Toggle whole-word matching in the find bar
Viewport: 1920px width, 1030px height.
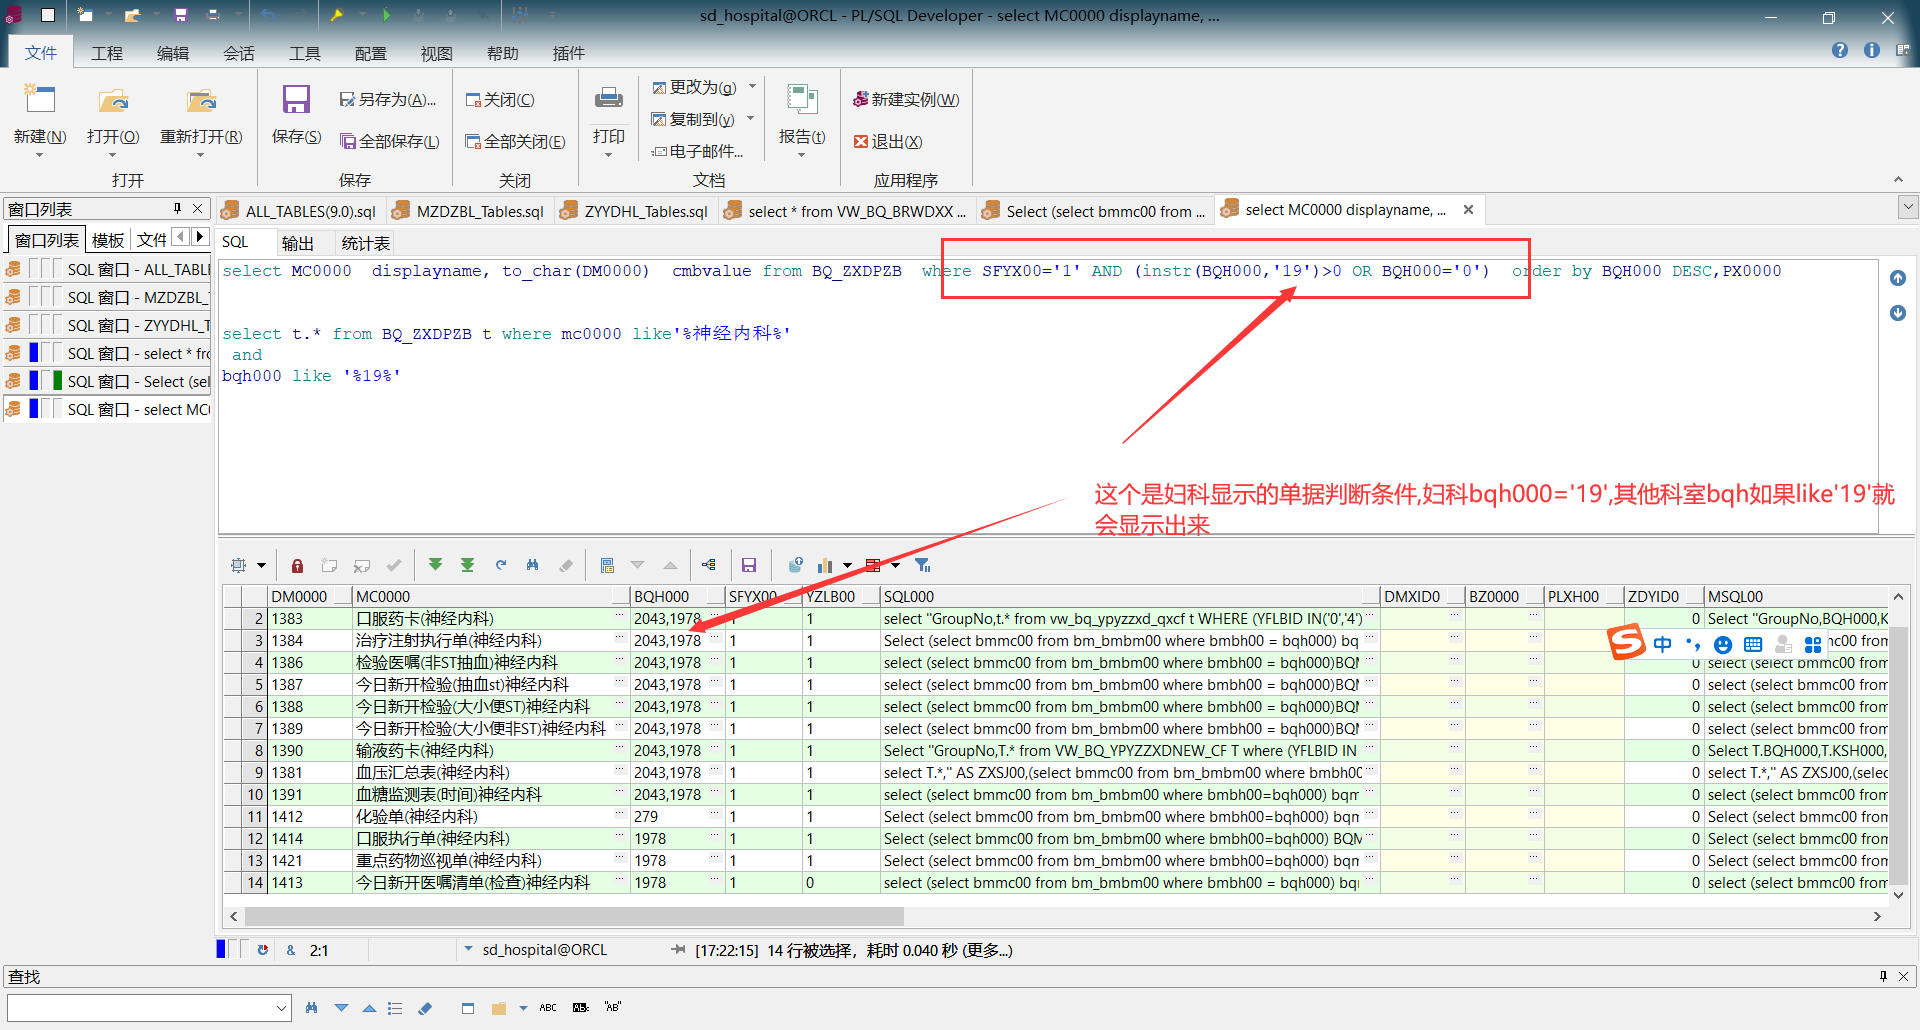tap(581, 1008)
